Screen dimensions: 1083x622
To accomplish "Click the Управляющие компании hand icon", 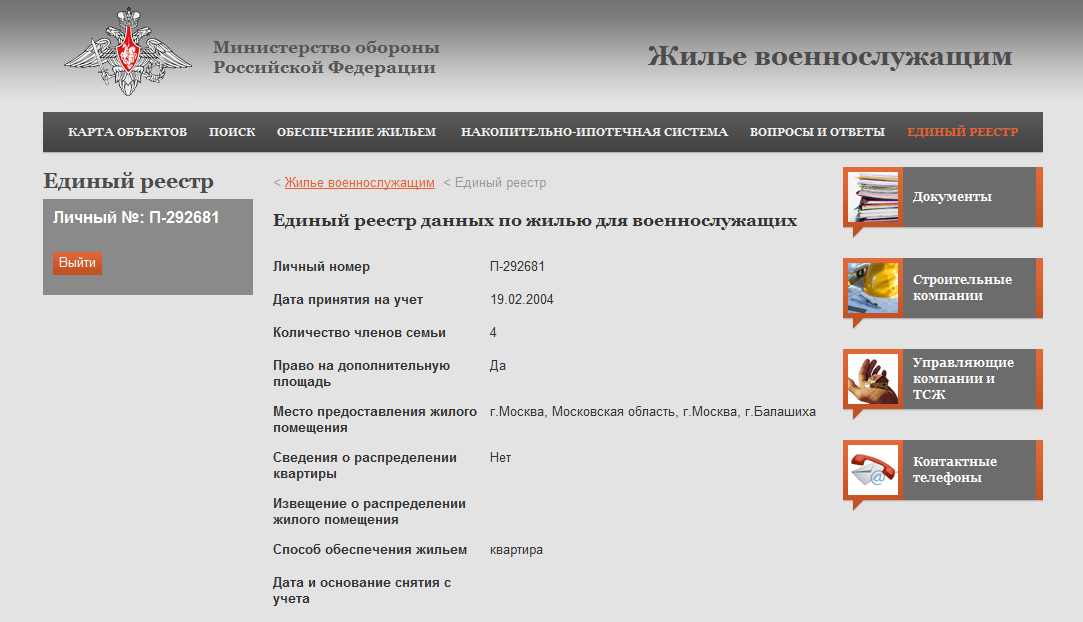I will tap(873, 379).
